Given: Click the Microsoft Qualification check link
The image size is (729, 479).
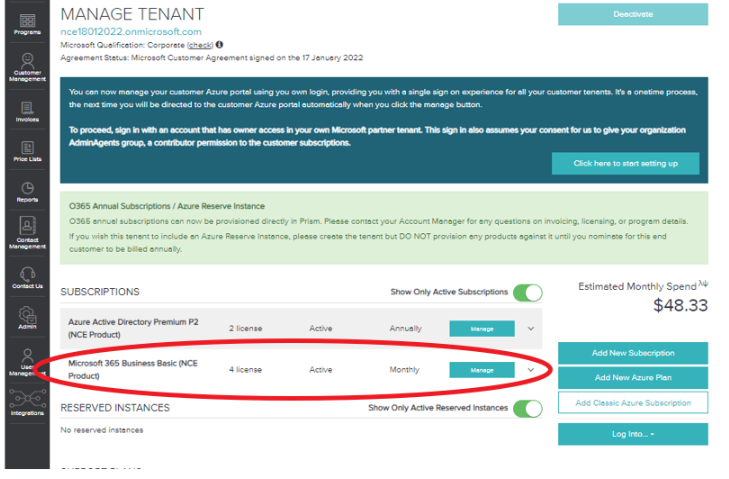Looking at the screenshot, I should 200,45.
